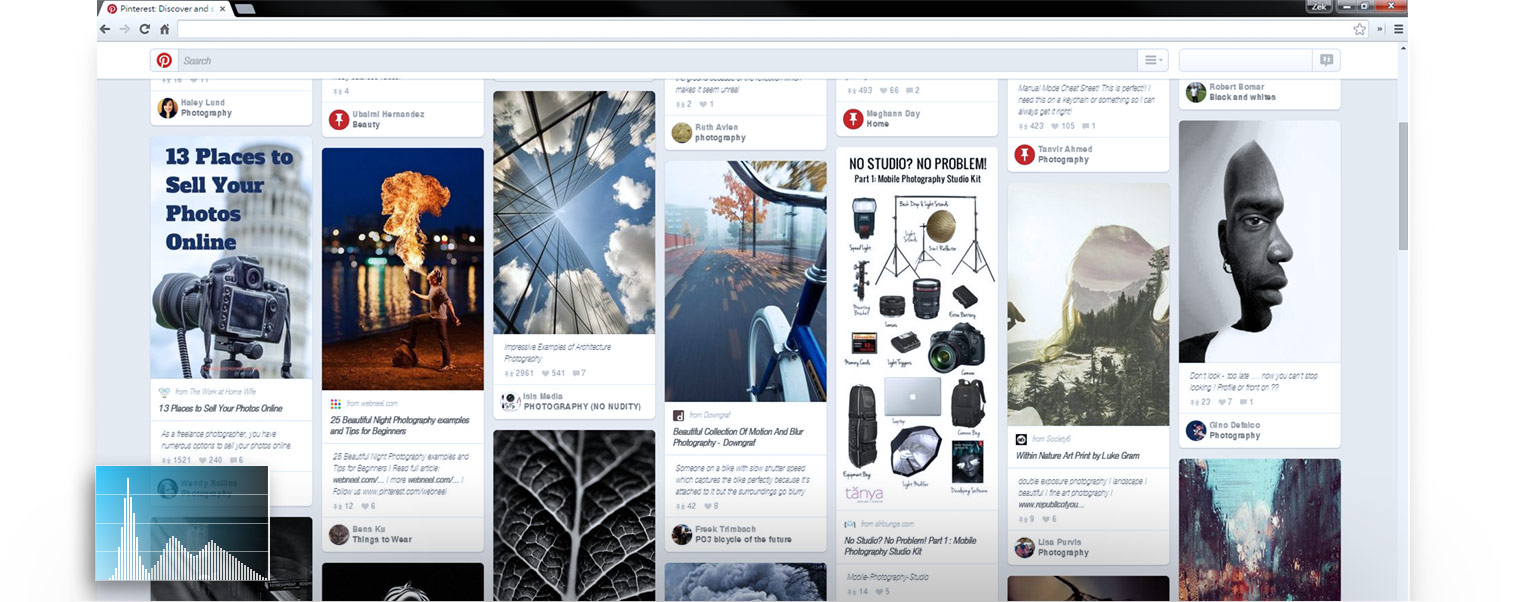Screen dimensions: 1516x602
Task: Open the notifications speech-bubble icon
Action: (x=1326, y=60)
